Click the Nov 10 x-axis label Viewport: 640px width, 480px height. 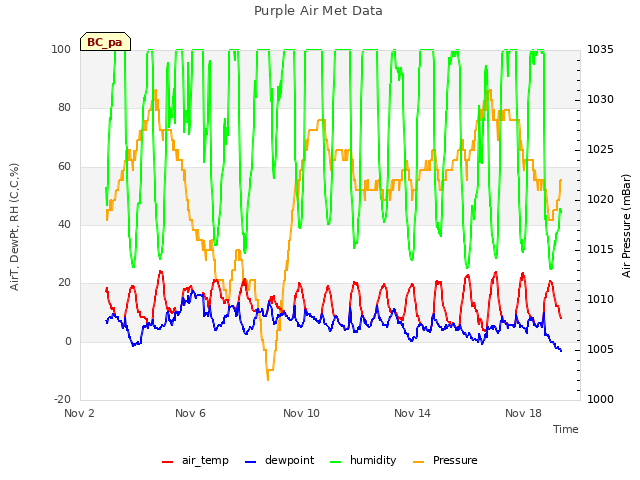pos(301,413)
